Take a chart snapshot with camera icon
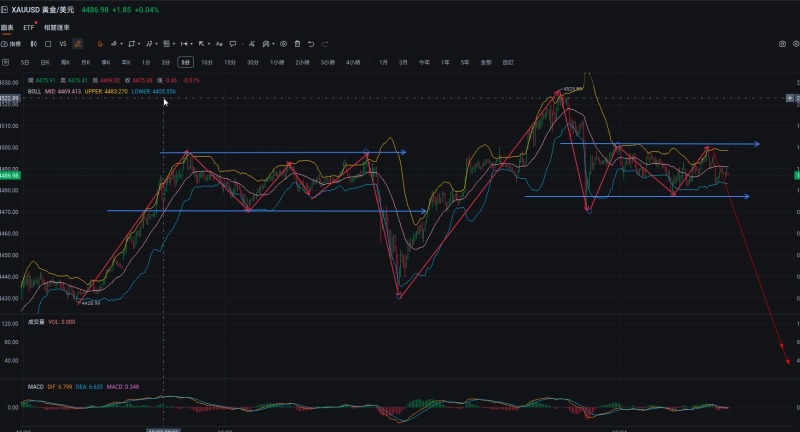 coord(782,44)
